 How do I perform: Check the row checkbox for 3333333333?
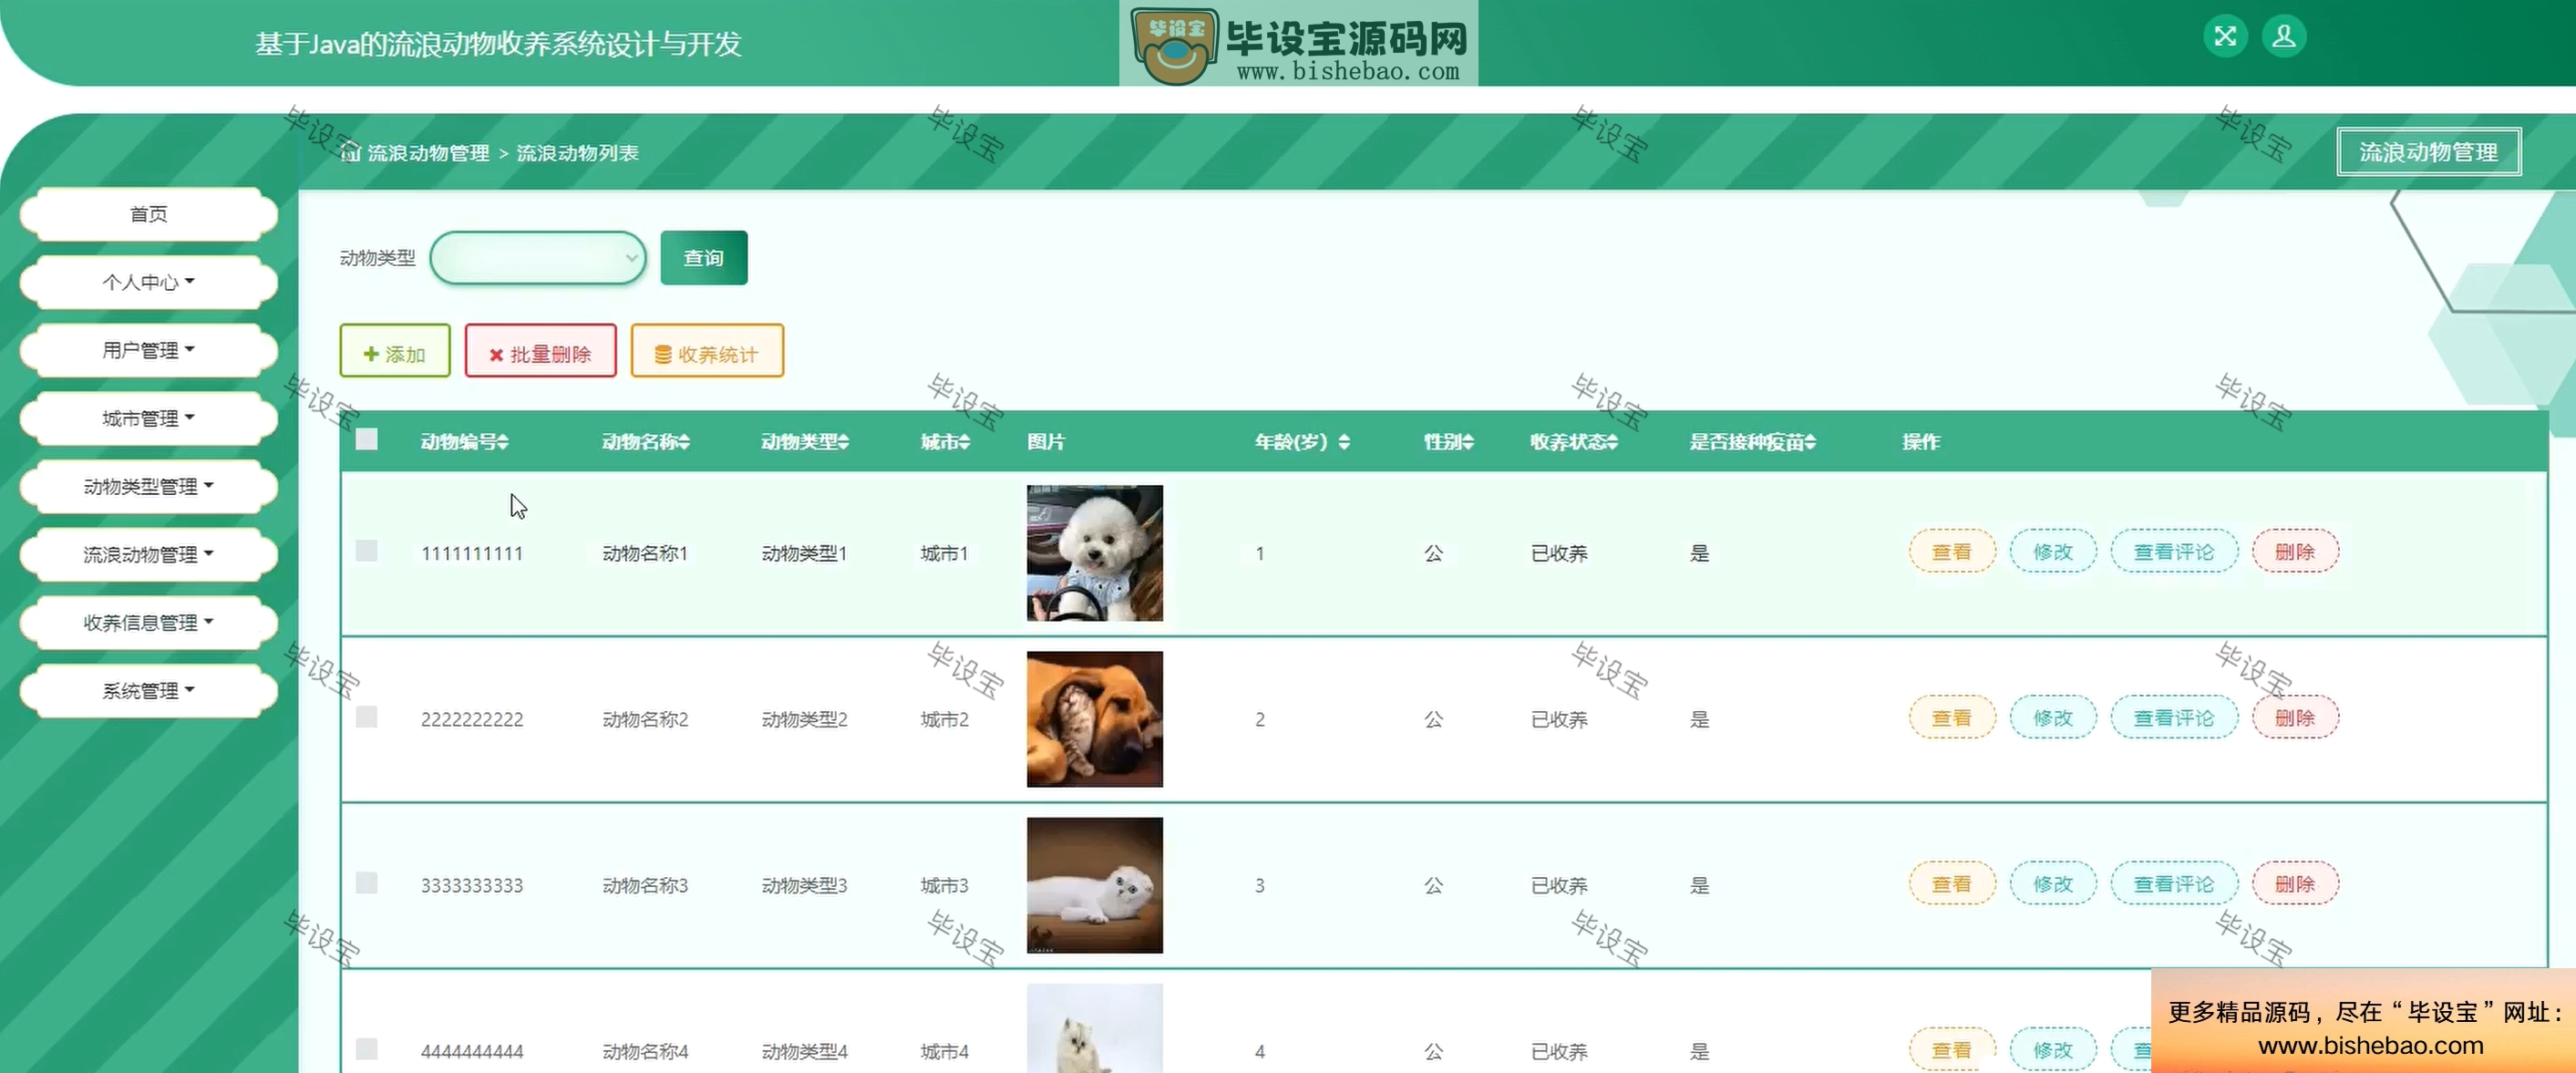(367, 883)
